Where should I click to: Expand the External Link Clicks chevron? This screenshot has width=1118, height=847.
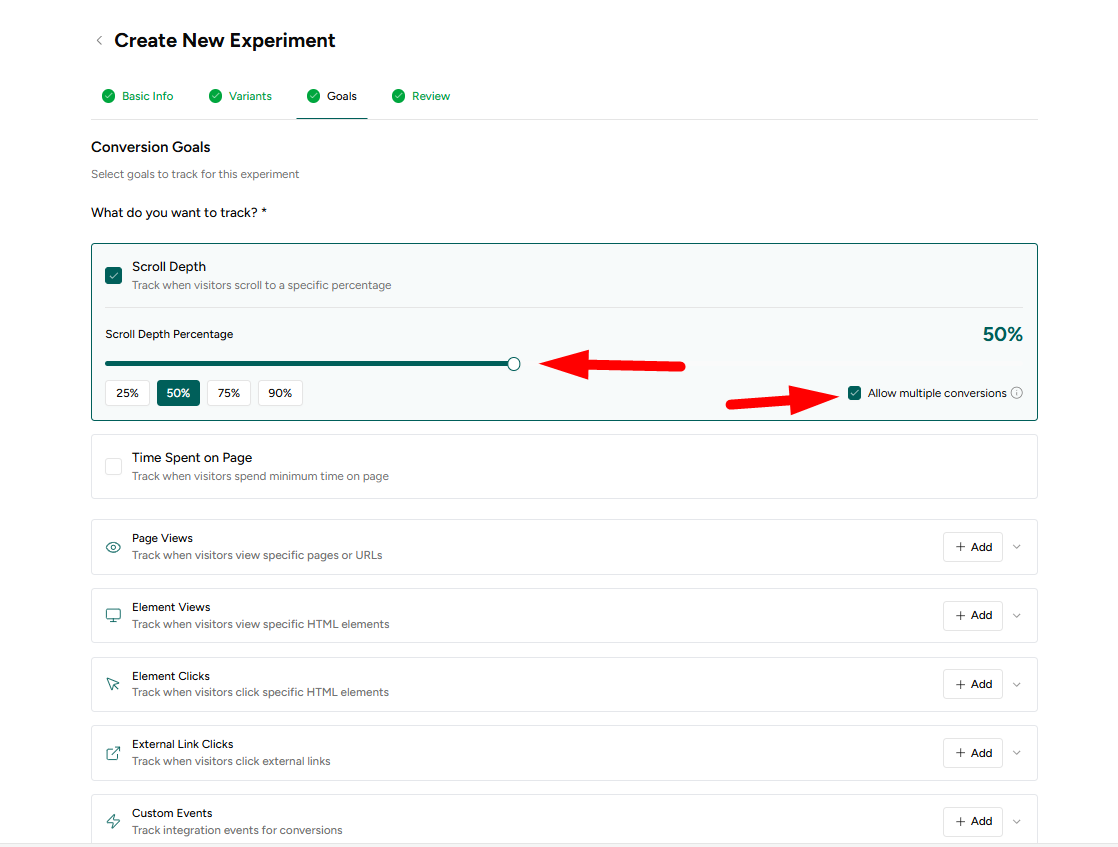coord(1017,753)
